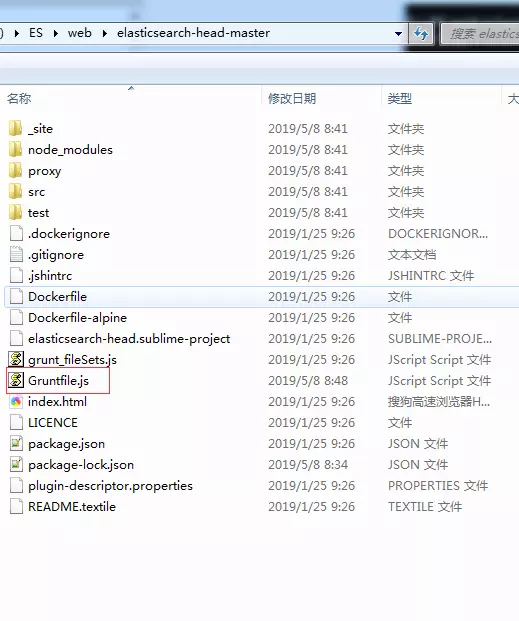Refresh the folder with the address bar button
519x621 pixels.
click(421, 33)
